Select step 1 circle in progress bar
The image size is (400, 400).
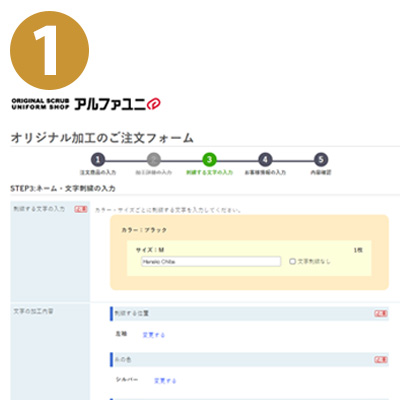(98, 160)
